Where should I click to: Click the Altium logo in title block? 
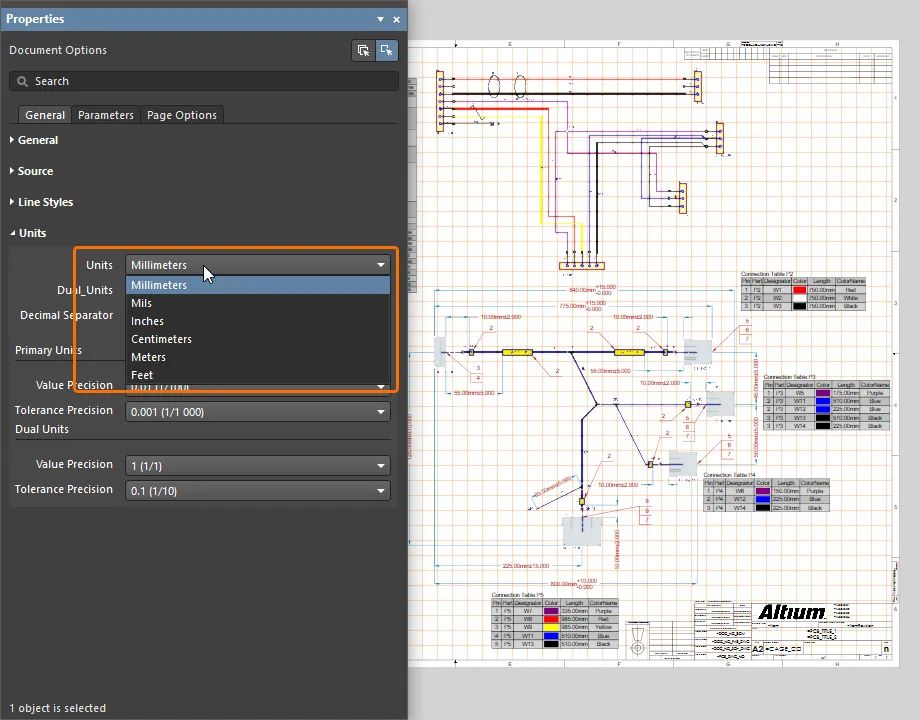pyautogui.click(x=792, y=612)
